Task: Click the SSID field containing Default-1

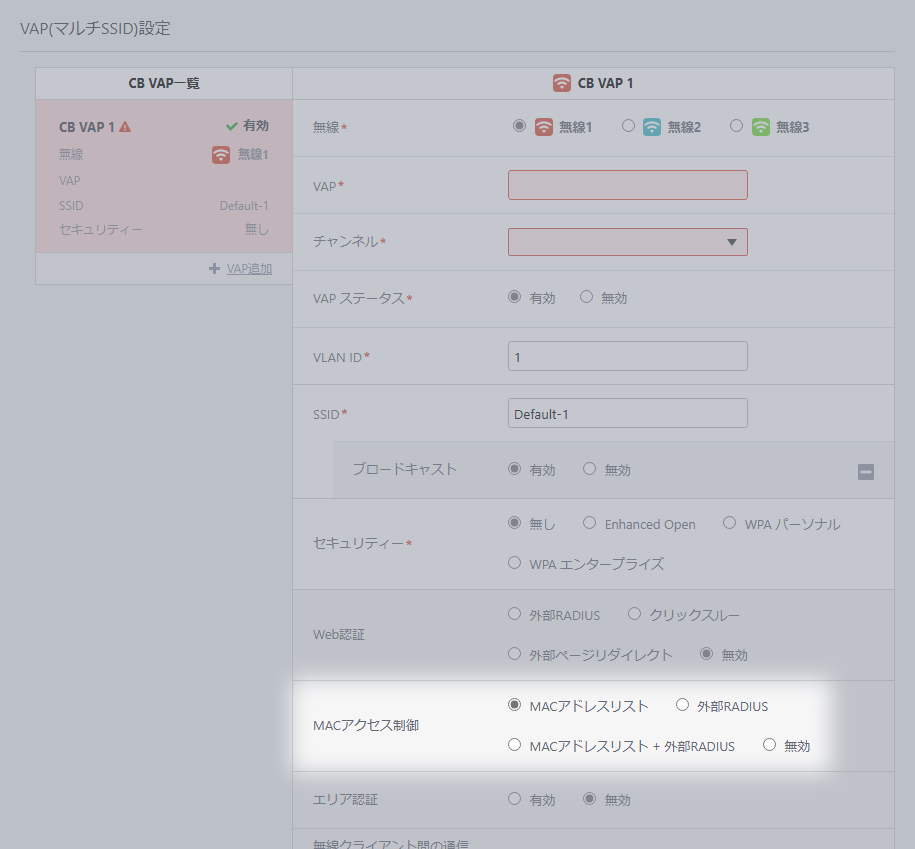Action: coord(627,413)
